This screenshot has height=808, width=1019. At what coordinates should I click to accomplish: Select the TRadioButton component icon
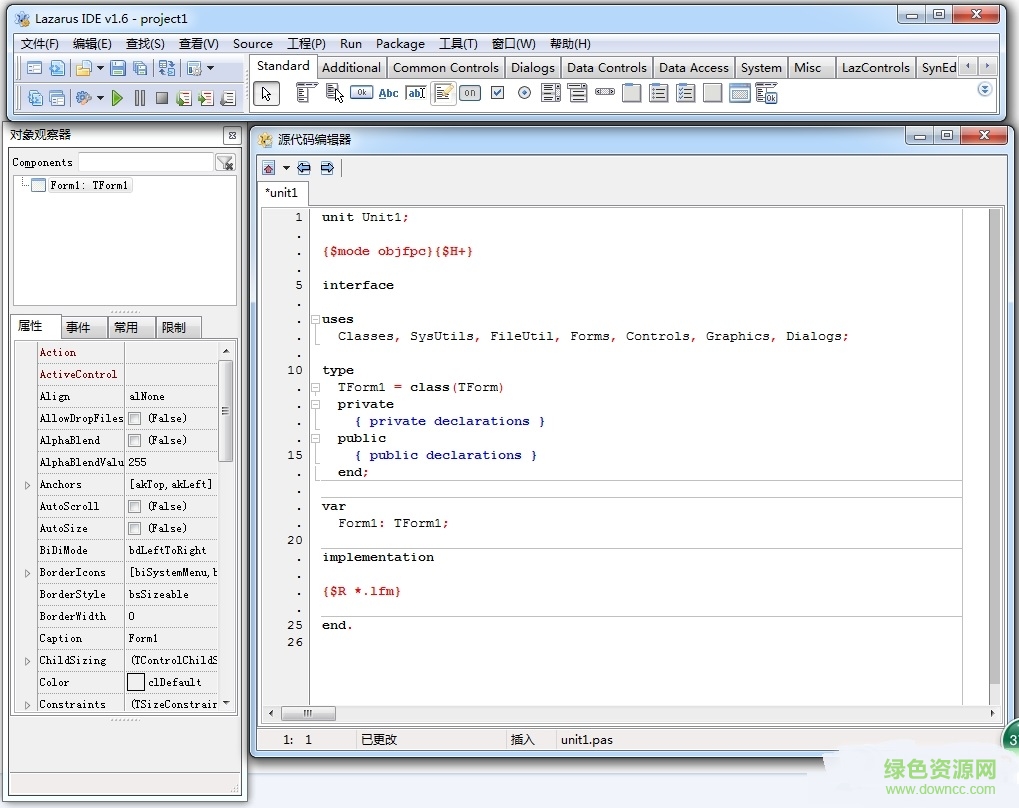click(524, 93)
